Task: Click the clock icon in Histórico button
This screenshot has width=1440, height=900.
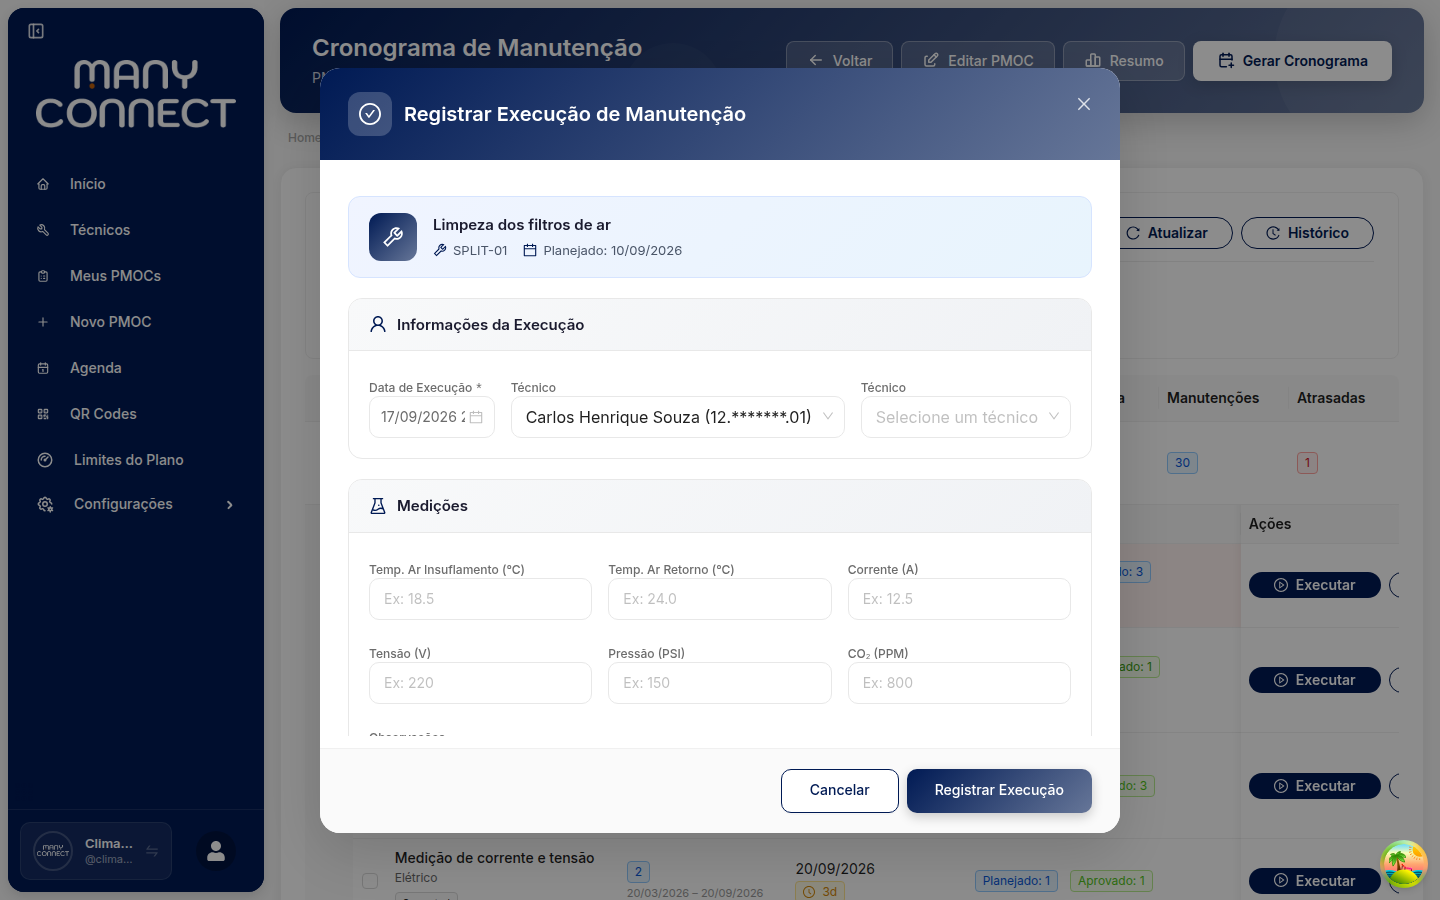Action: [1273, 233]
